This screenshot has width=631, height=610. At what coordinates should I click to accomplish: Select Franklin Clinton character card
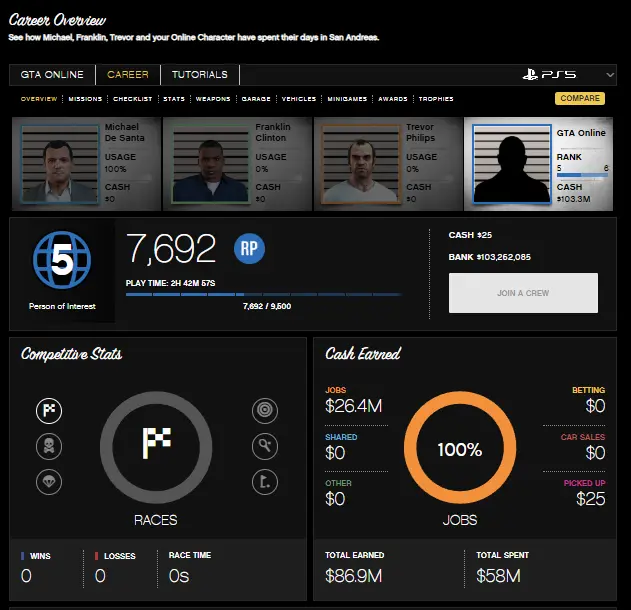click(236, 162)
